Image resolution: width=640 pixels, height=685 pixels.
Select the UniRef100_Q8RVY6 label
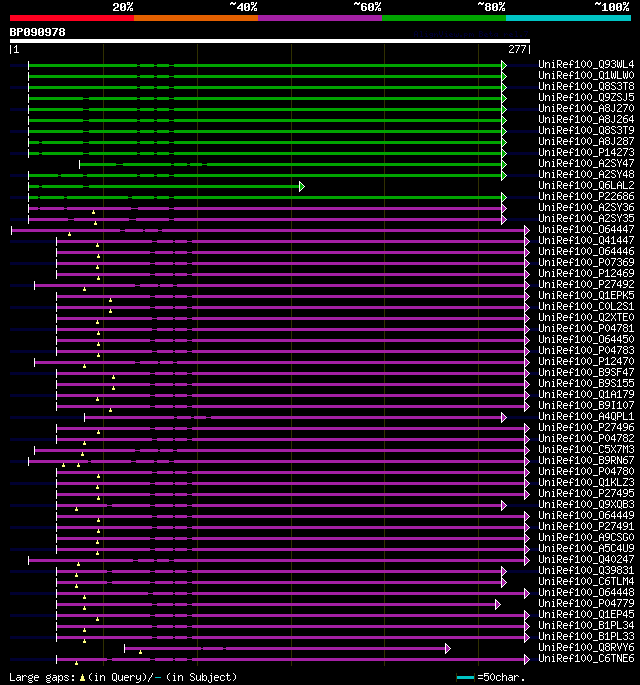(x=586, y=647)
